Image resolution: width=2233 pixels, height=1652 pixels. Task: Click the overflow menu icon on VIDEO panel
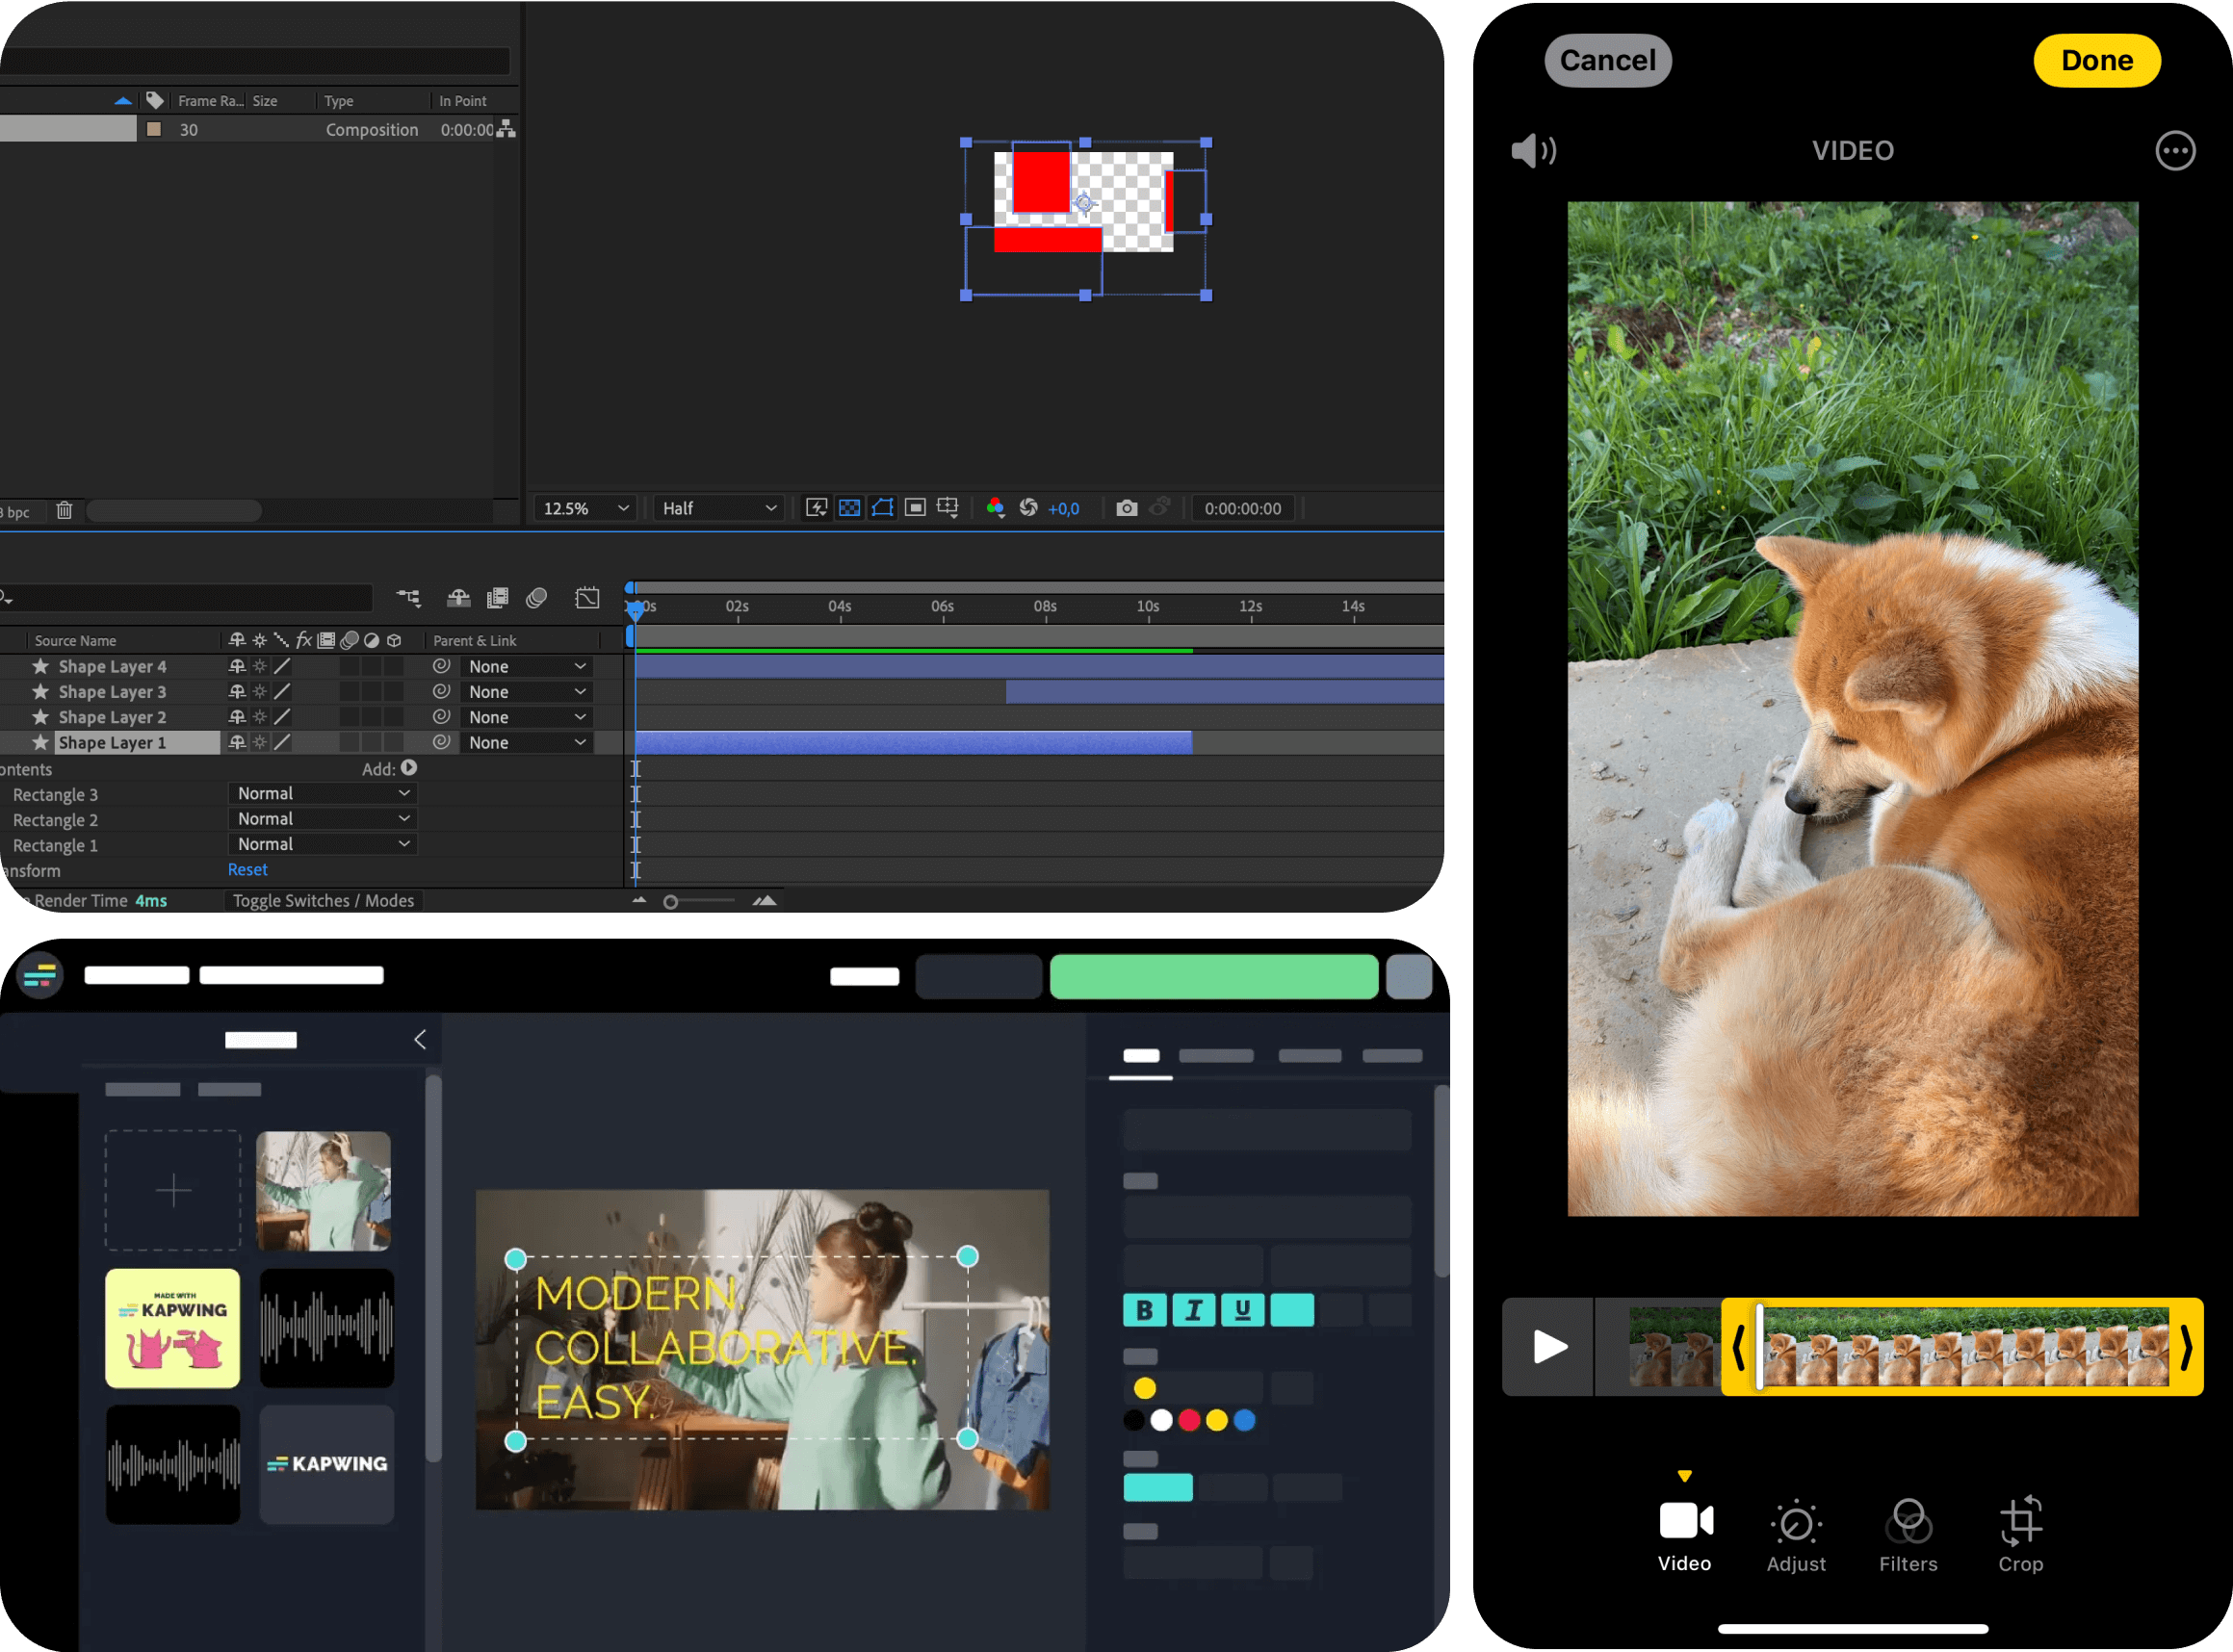[x=2176, y=151]
